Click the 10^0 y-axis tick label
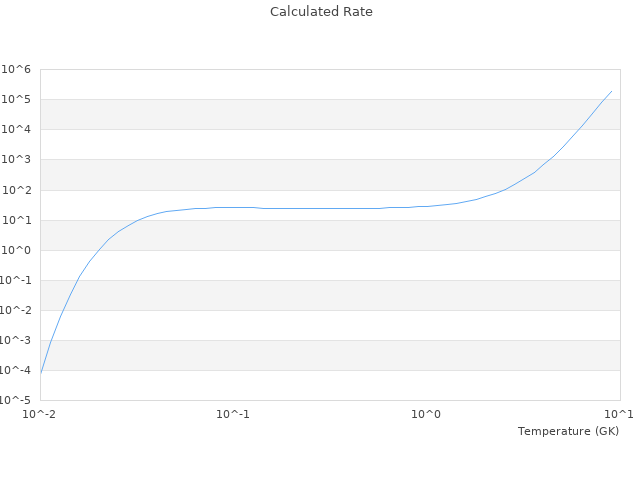This screenshot has height=480, width=640. [17, 250]
